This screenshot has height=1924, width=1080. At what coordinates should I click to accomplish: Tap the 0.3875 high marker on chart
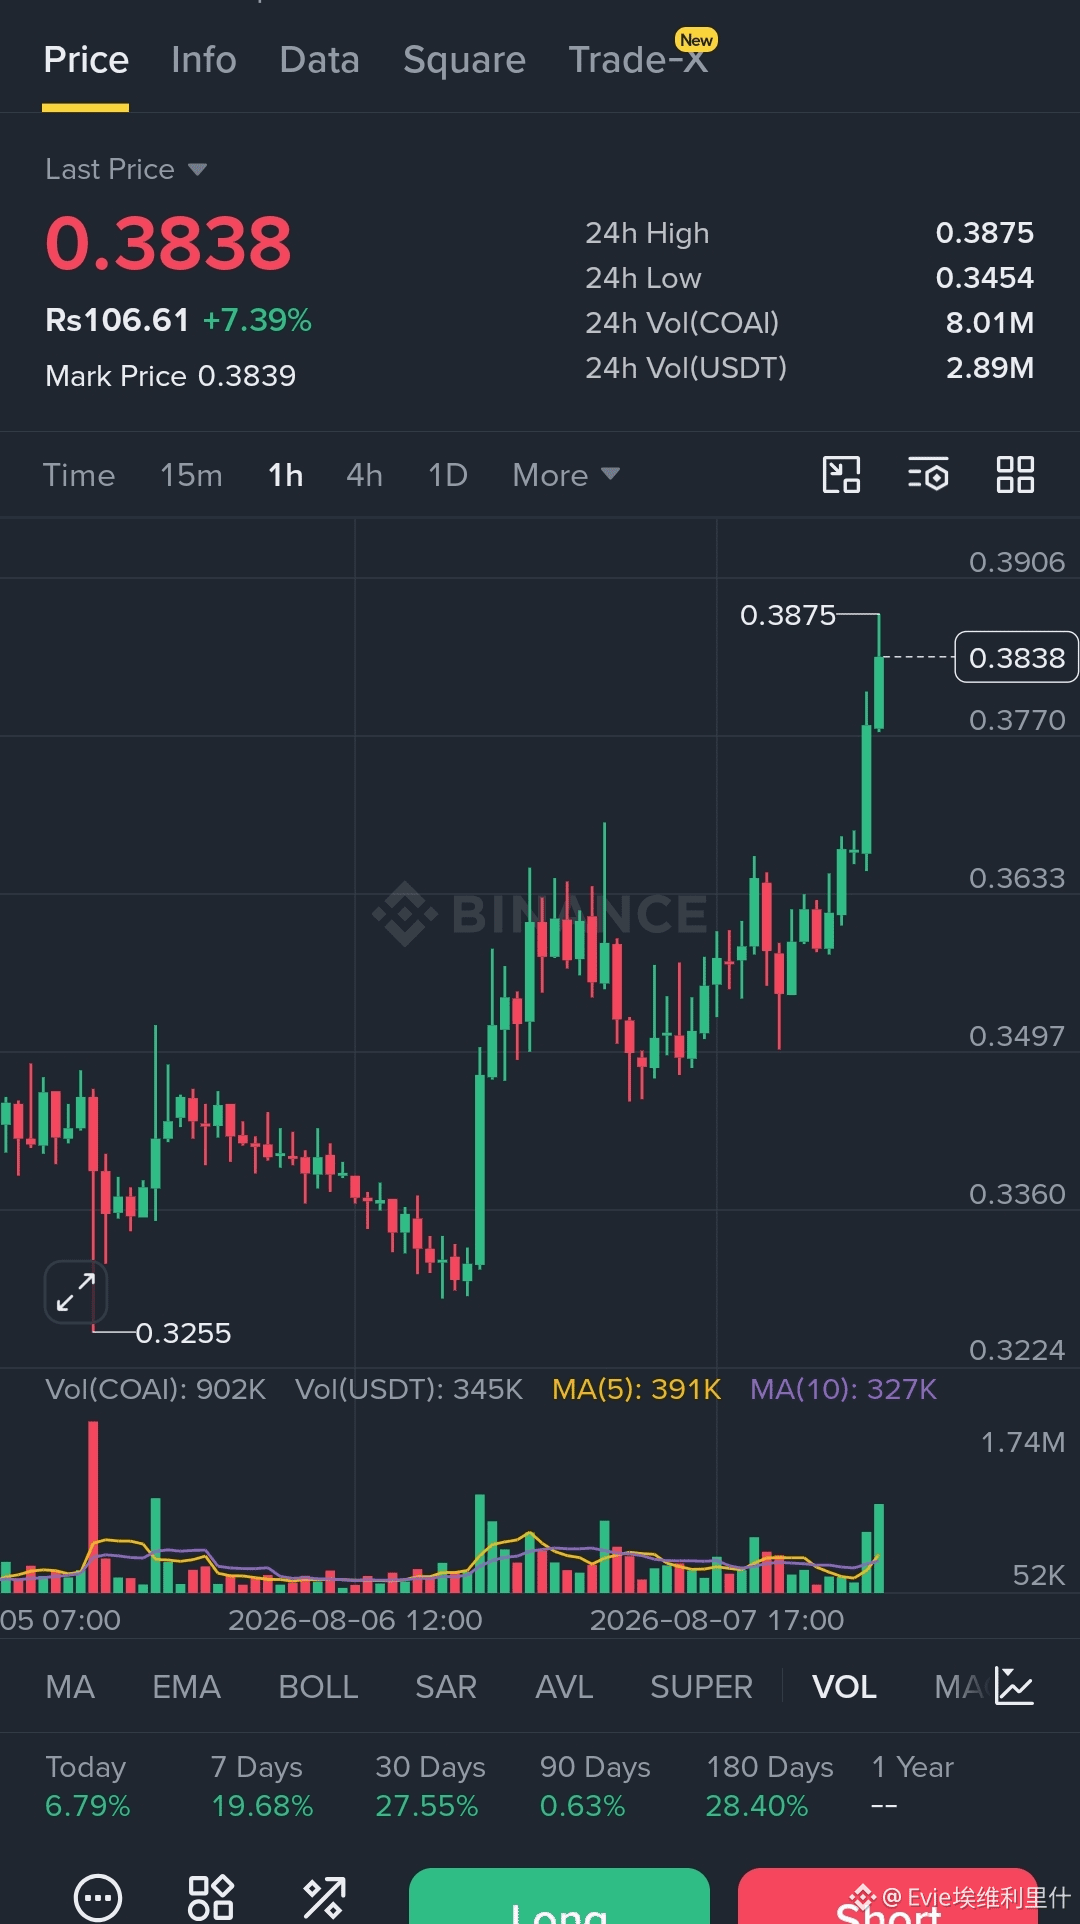(787, 615)
